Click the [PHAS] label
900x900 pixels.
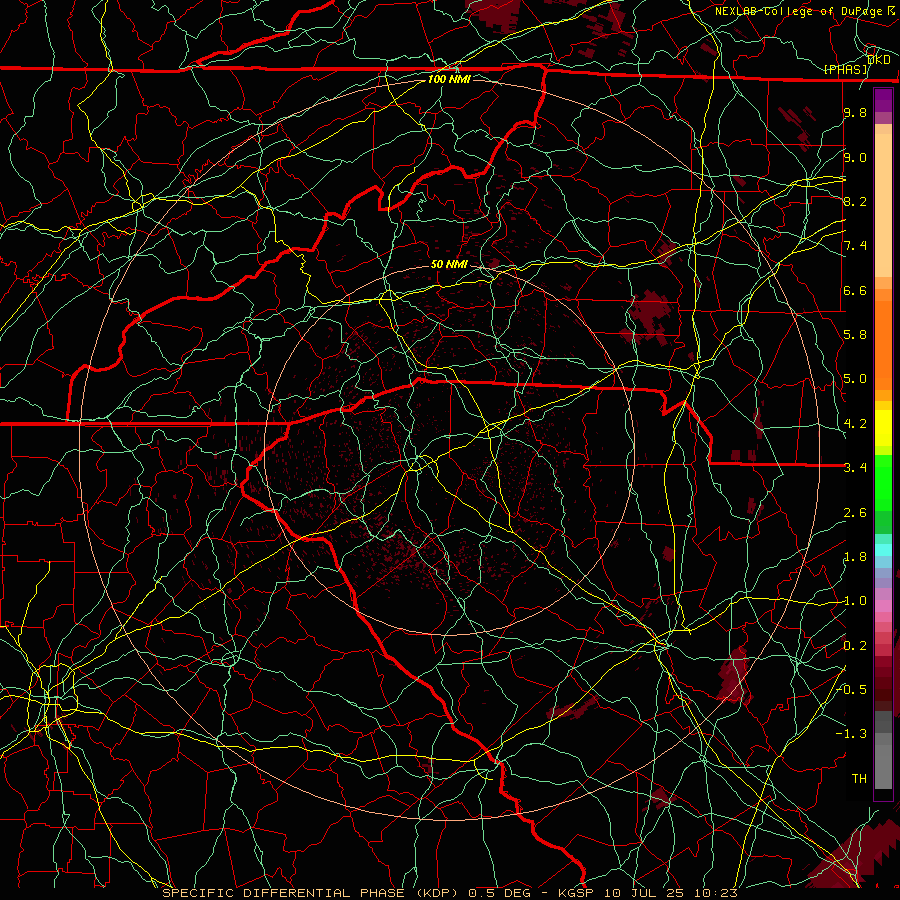pos(845,70)
